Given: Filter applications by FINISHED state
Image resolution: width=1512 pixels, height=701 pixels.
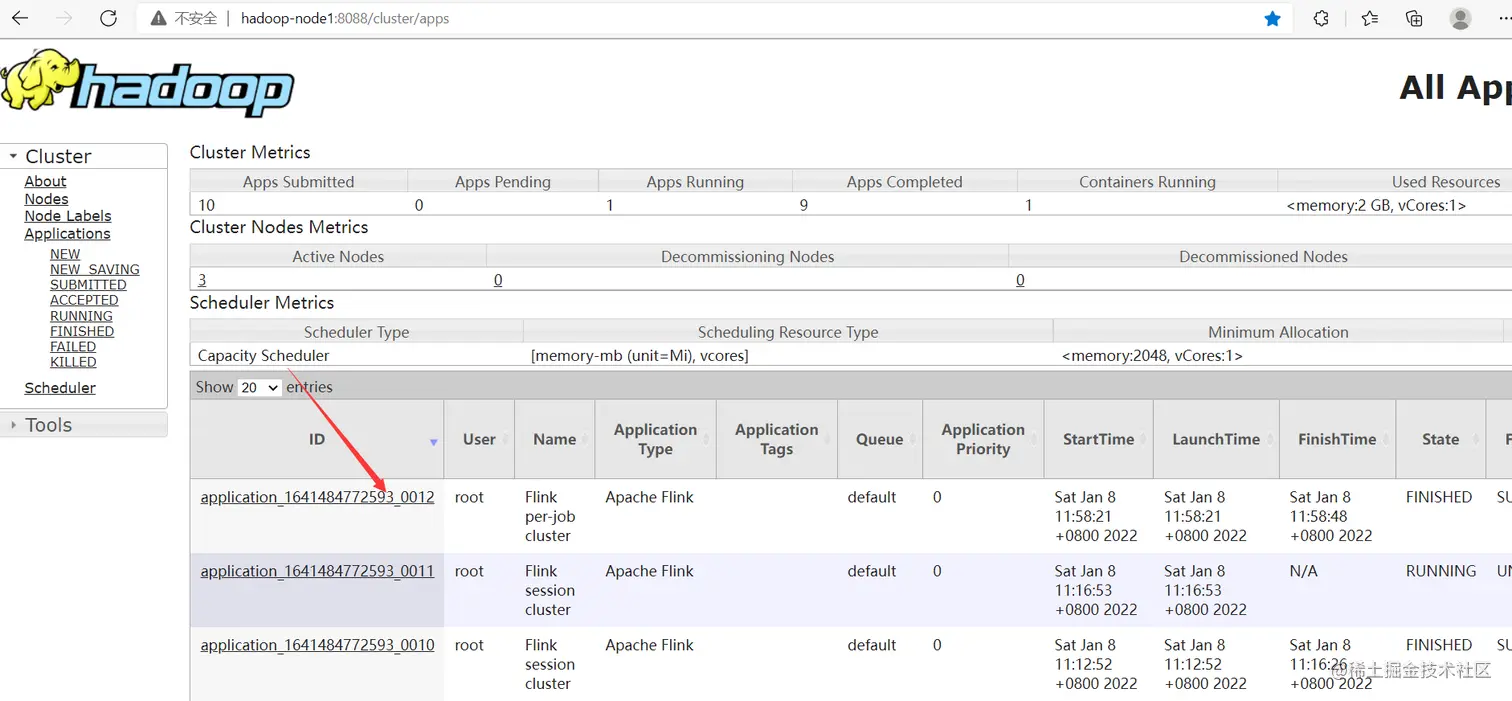Looking at the screenshot, I should coord(82,331).
